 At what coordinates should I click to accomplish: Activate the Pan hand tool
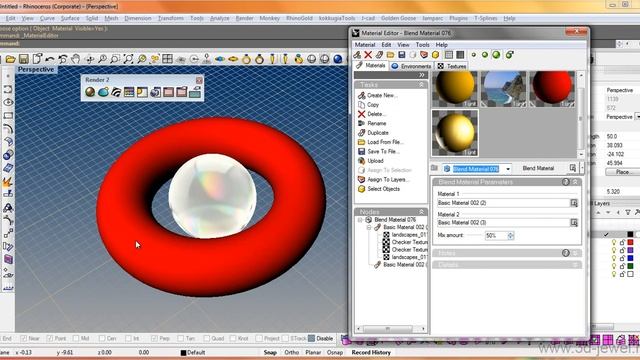pos(76,59)
